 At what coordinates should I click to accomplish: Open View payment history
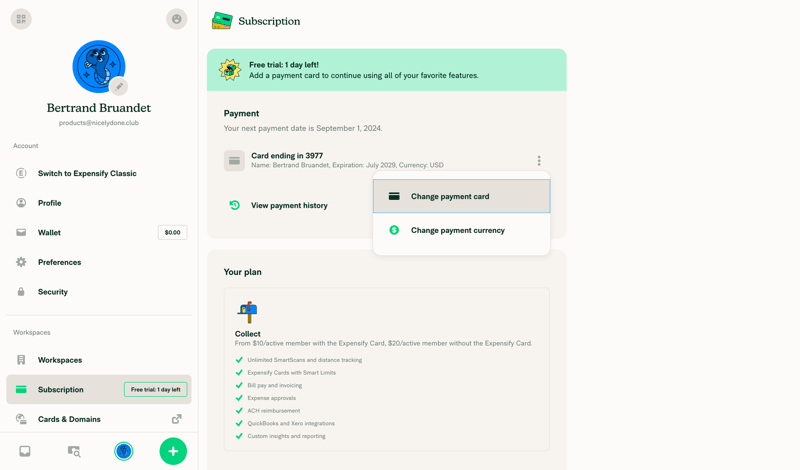pos(289,205)
